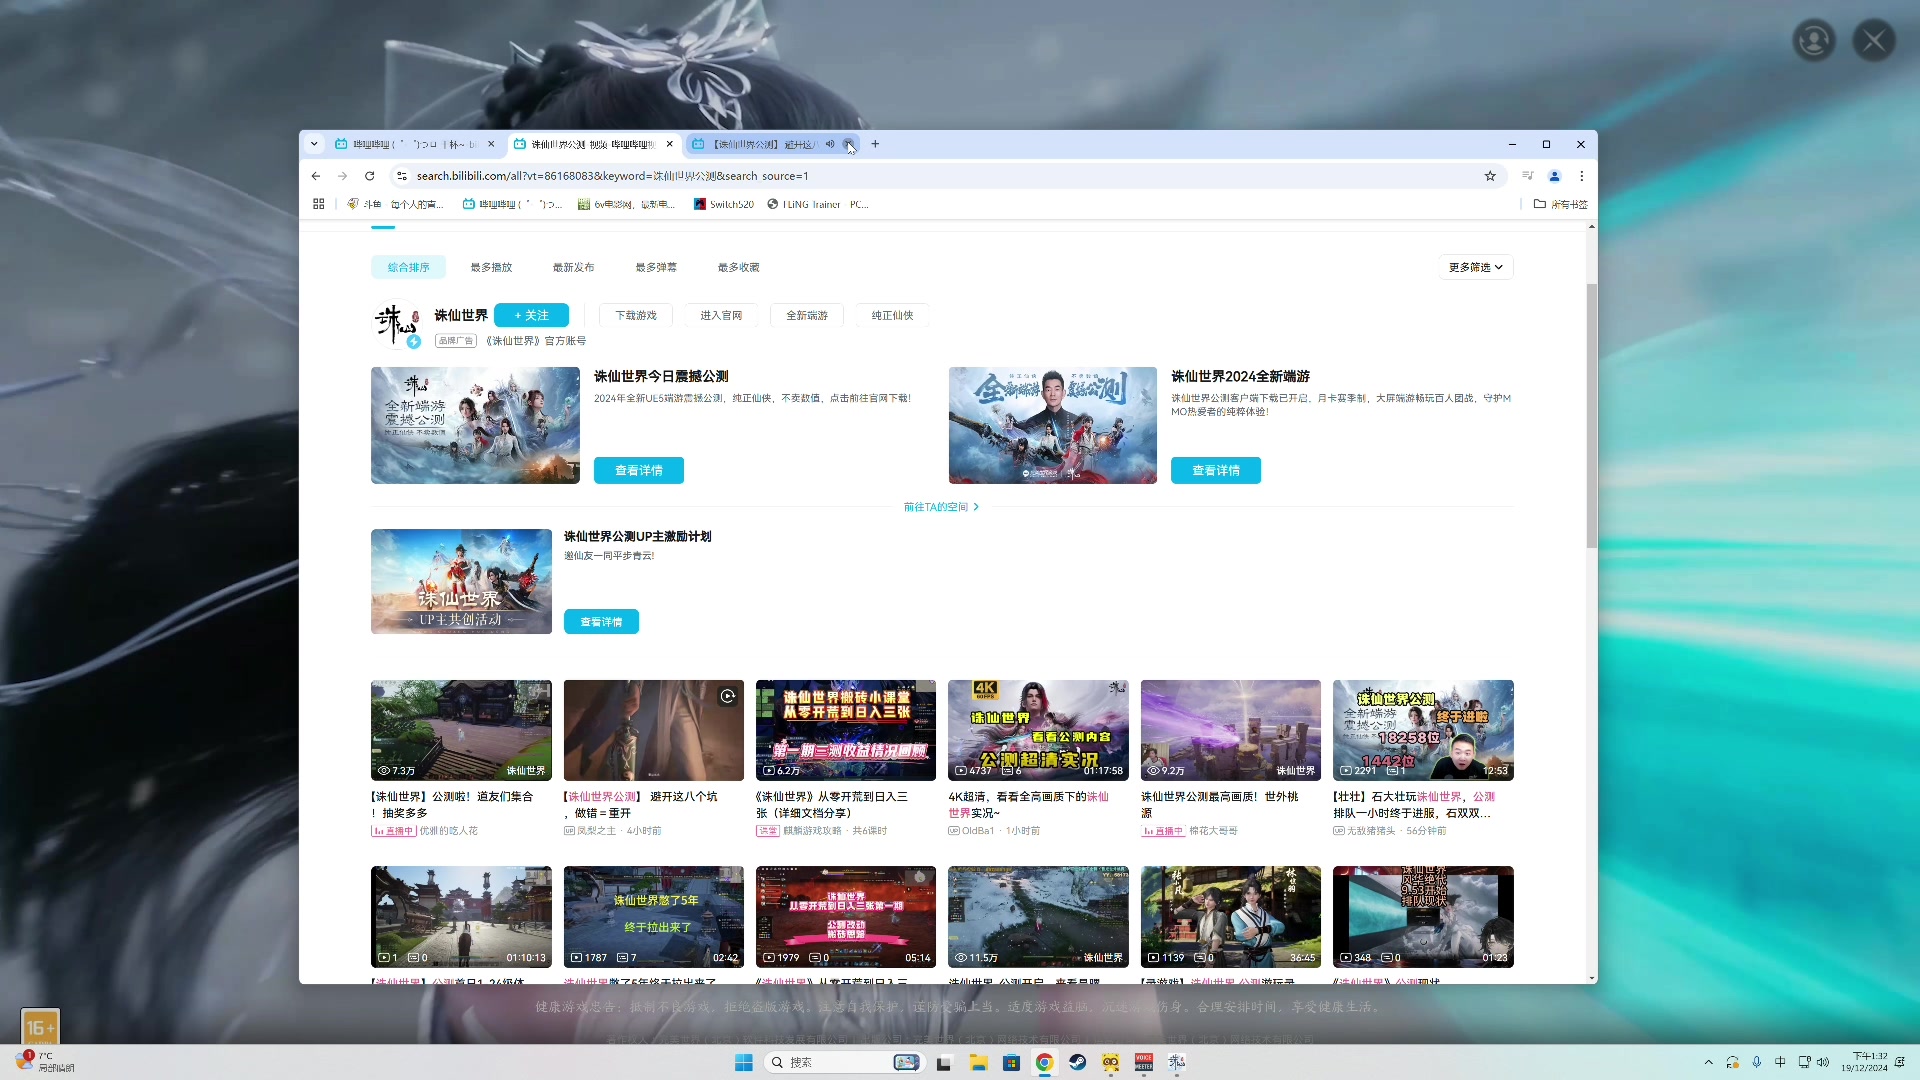Switch to the first 哔哩哔哩 tab
This screenshot has height=1080, width=1920.
(415, 144)
